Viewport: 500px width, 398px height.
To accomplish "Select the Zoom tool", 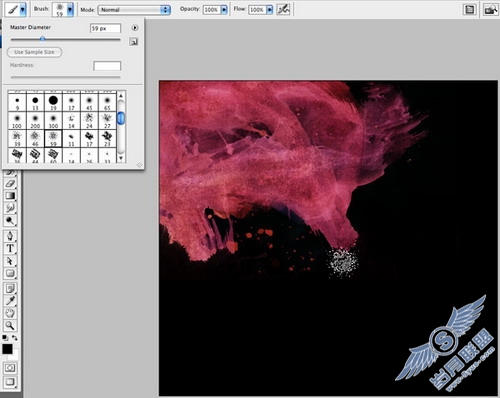I will pyautogui.click(x=10, y=325).
